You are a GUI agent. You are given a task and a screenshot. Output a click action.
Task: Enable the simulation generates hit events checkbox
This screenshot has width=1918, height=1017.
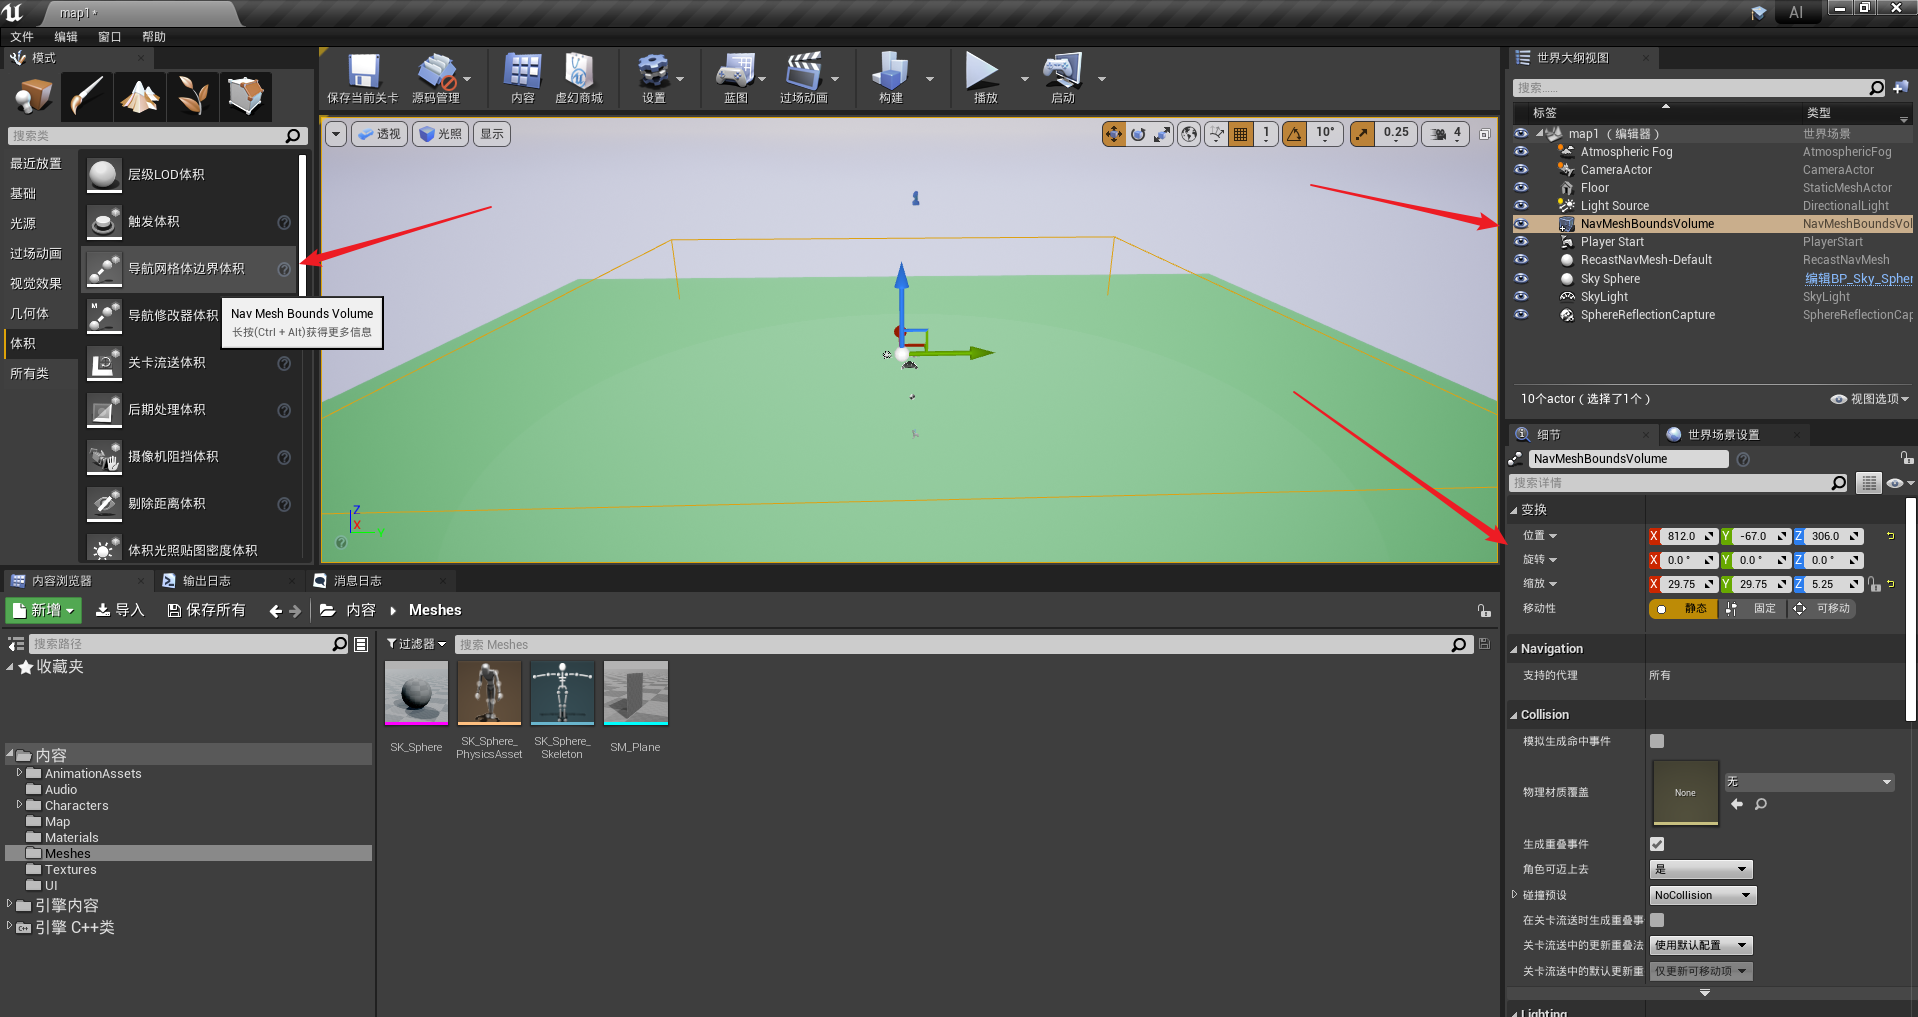1657,741
